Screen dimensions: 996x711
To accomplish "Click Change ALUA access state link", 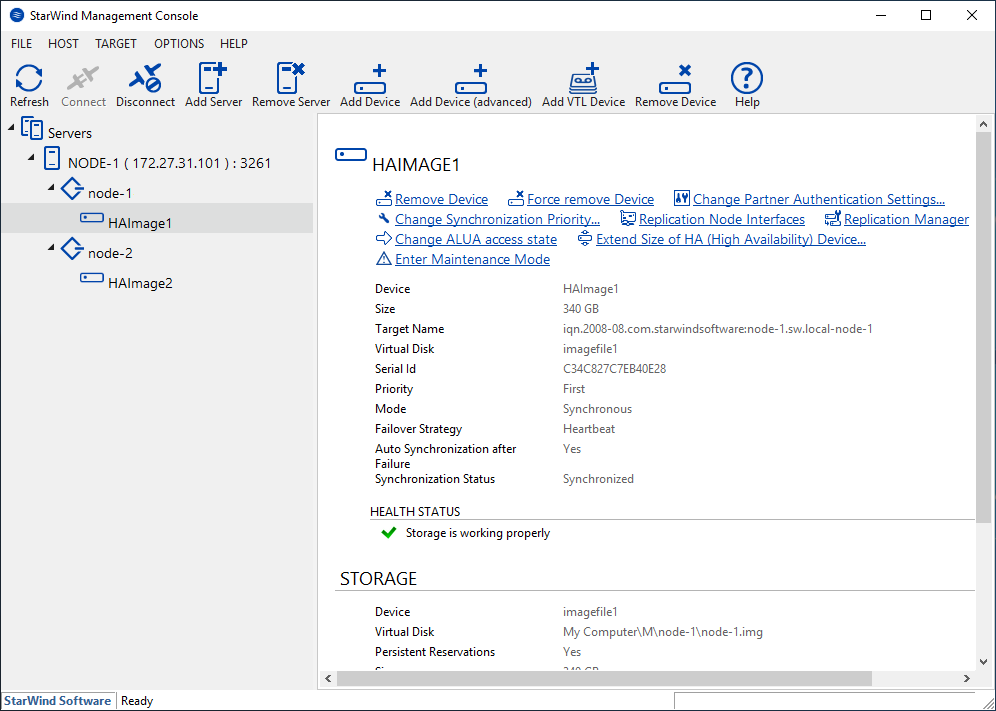I will pos(476,240).
